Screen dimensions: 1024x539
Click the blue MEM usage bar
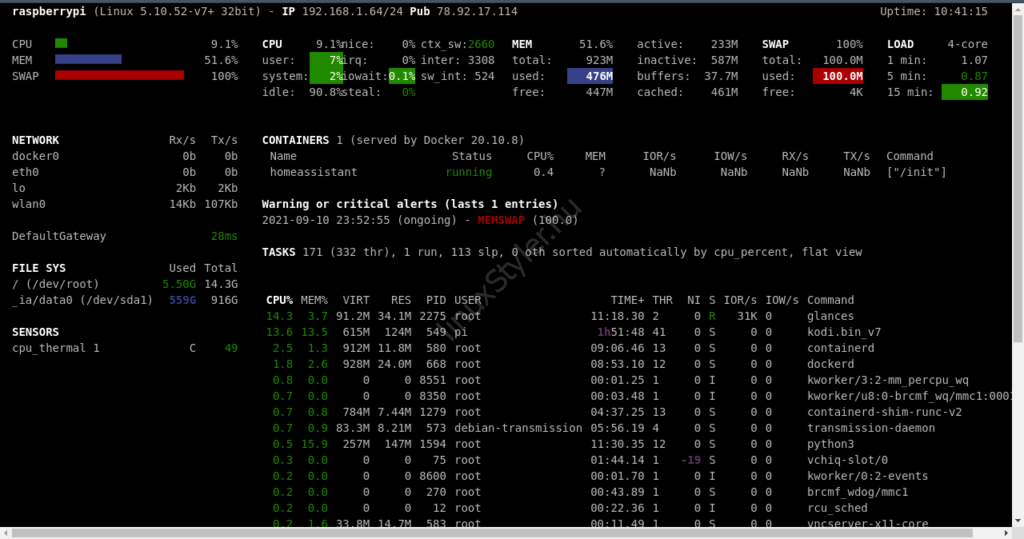(x=88, y=60)
